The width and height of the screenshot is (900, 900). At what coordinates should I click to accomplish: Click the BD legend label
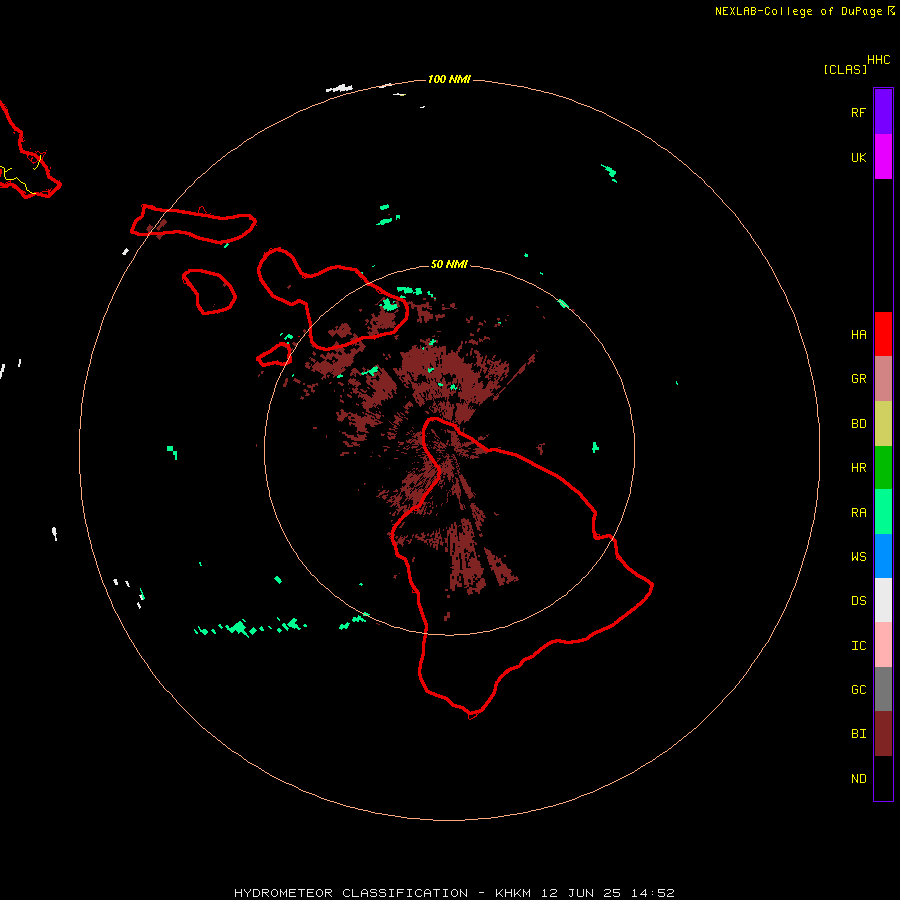pos(858,424)
